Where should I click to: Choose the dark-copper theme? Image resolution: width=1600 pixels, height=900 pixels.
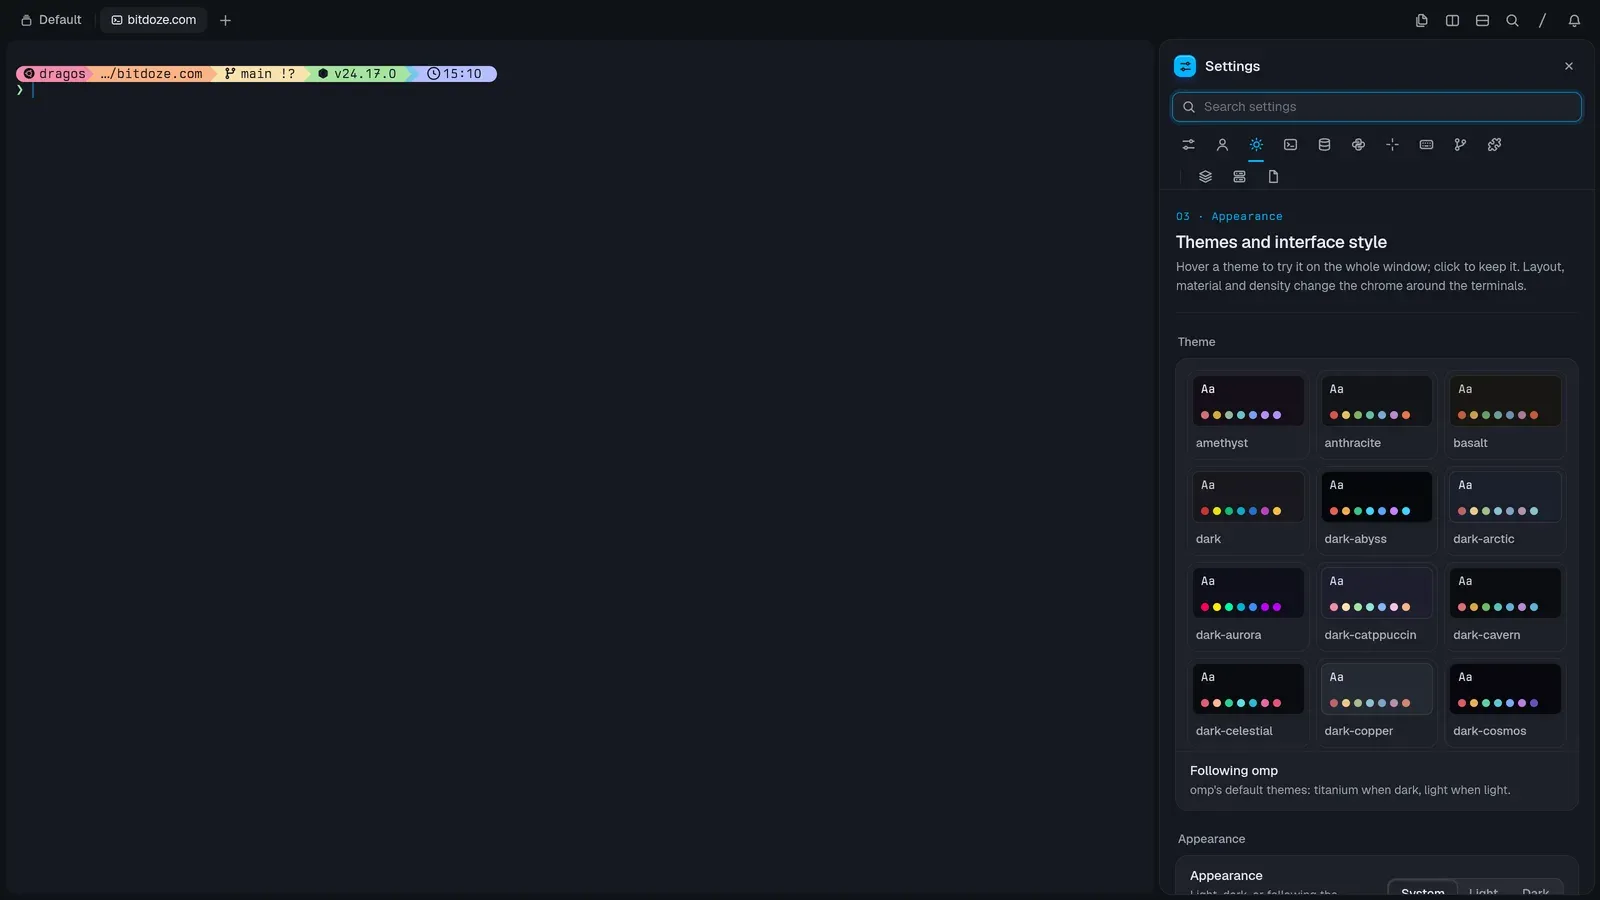(x=1377, y=703)
